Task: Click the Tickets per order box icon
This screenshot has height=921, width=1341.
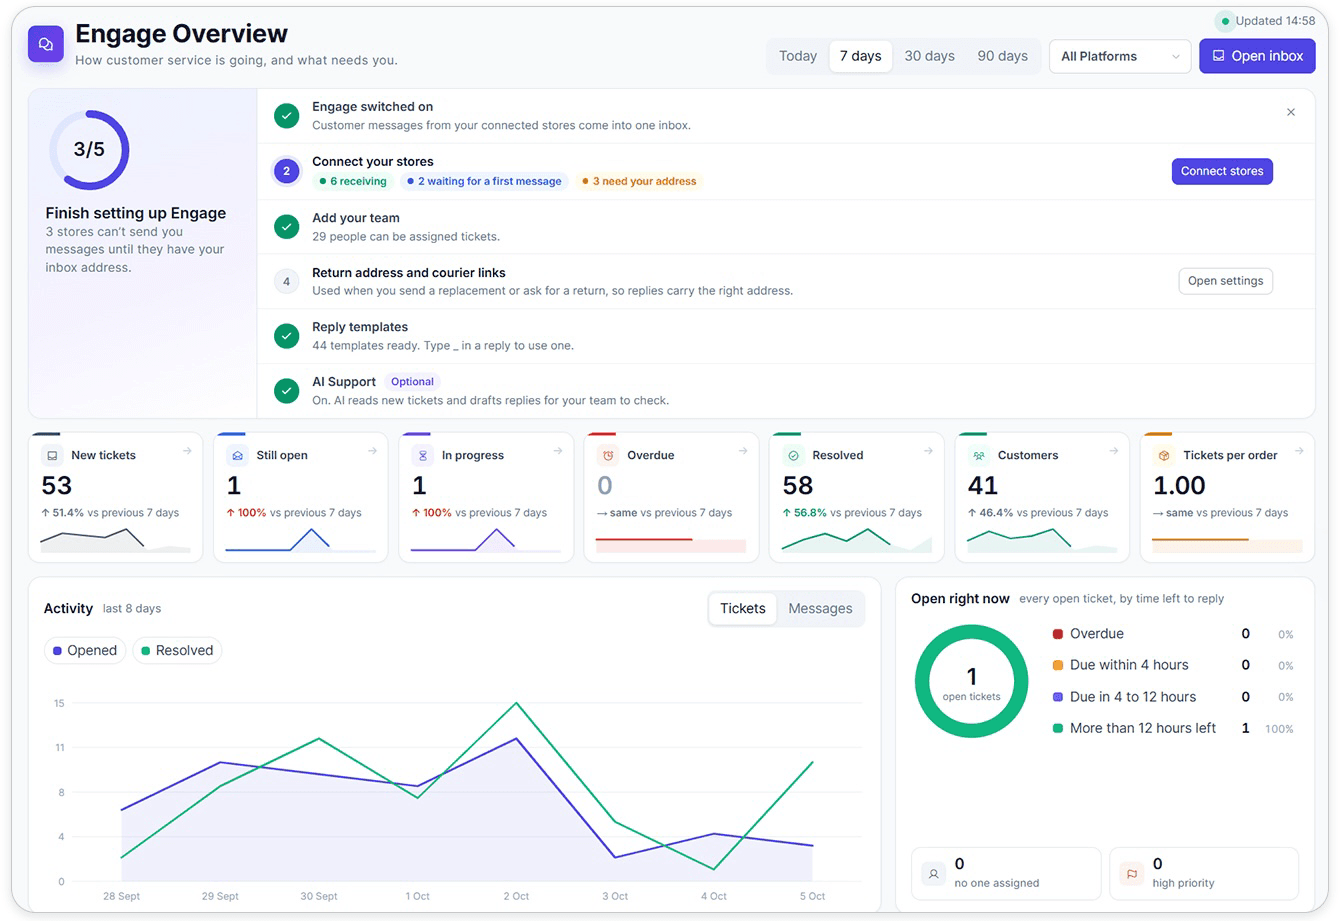Action: click(x=1163, y=455)
